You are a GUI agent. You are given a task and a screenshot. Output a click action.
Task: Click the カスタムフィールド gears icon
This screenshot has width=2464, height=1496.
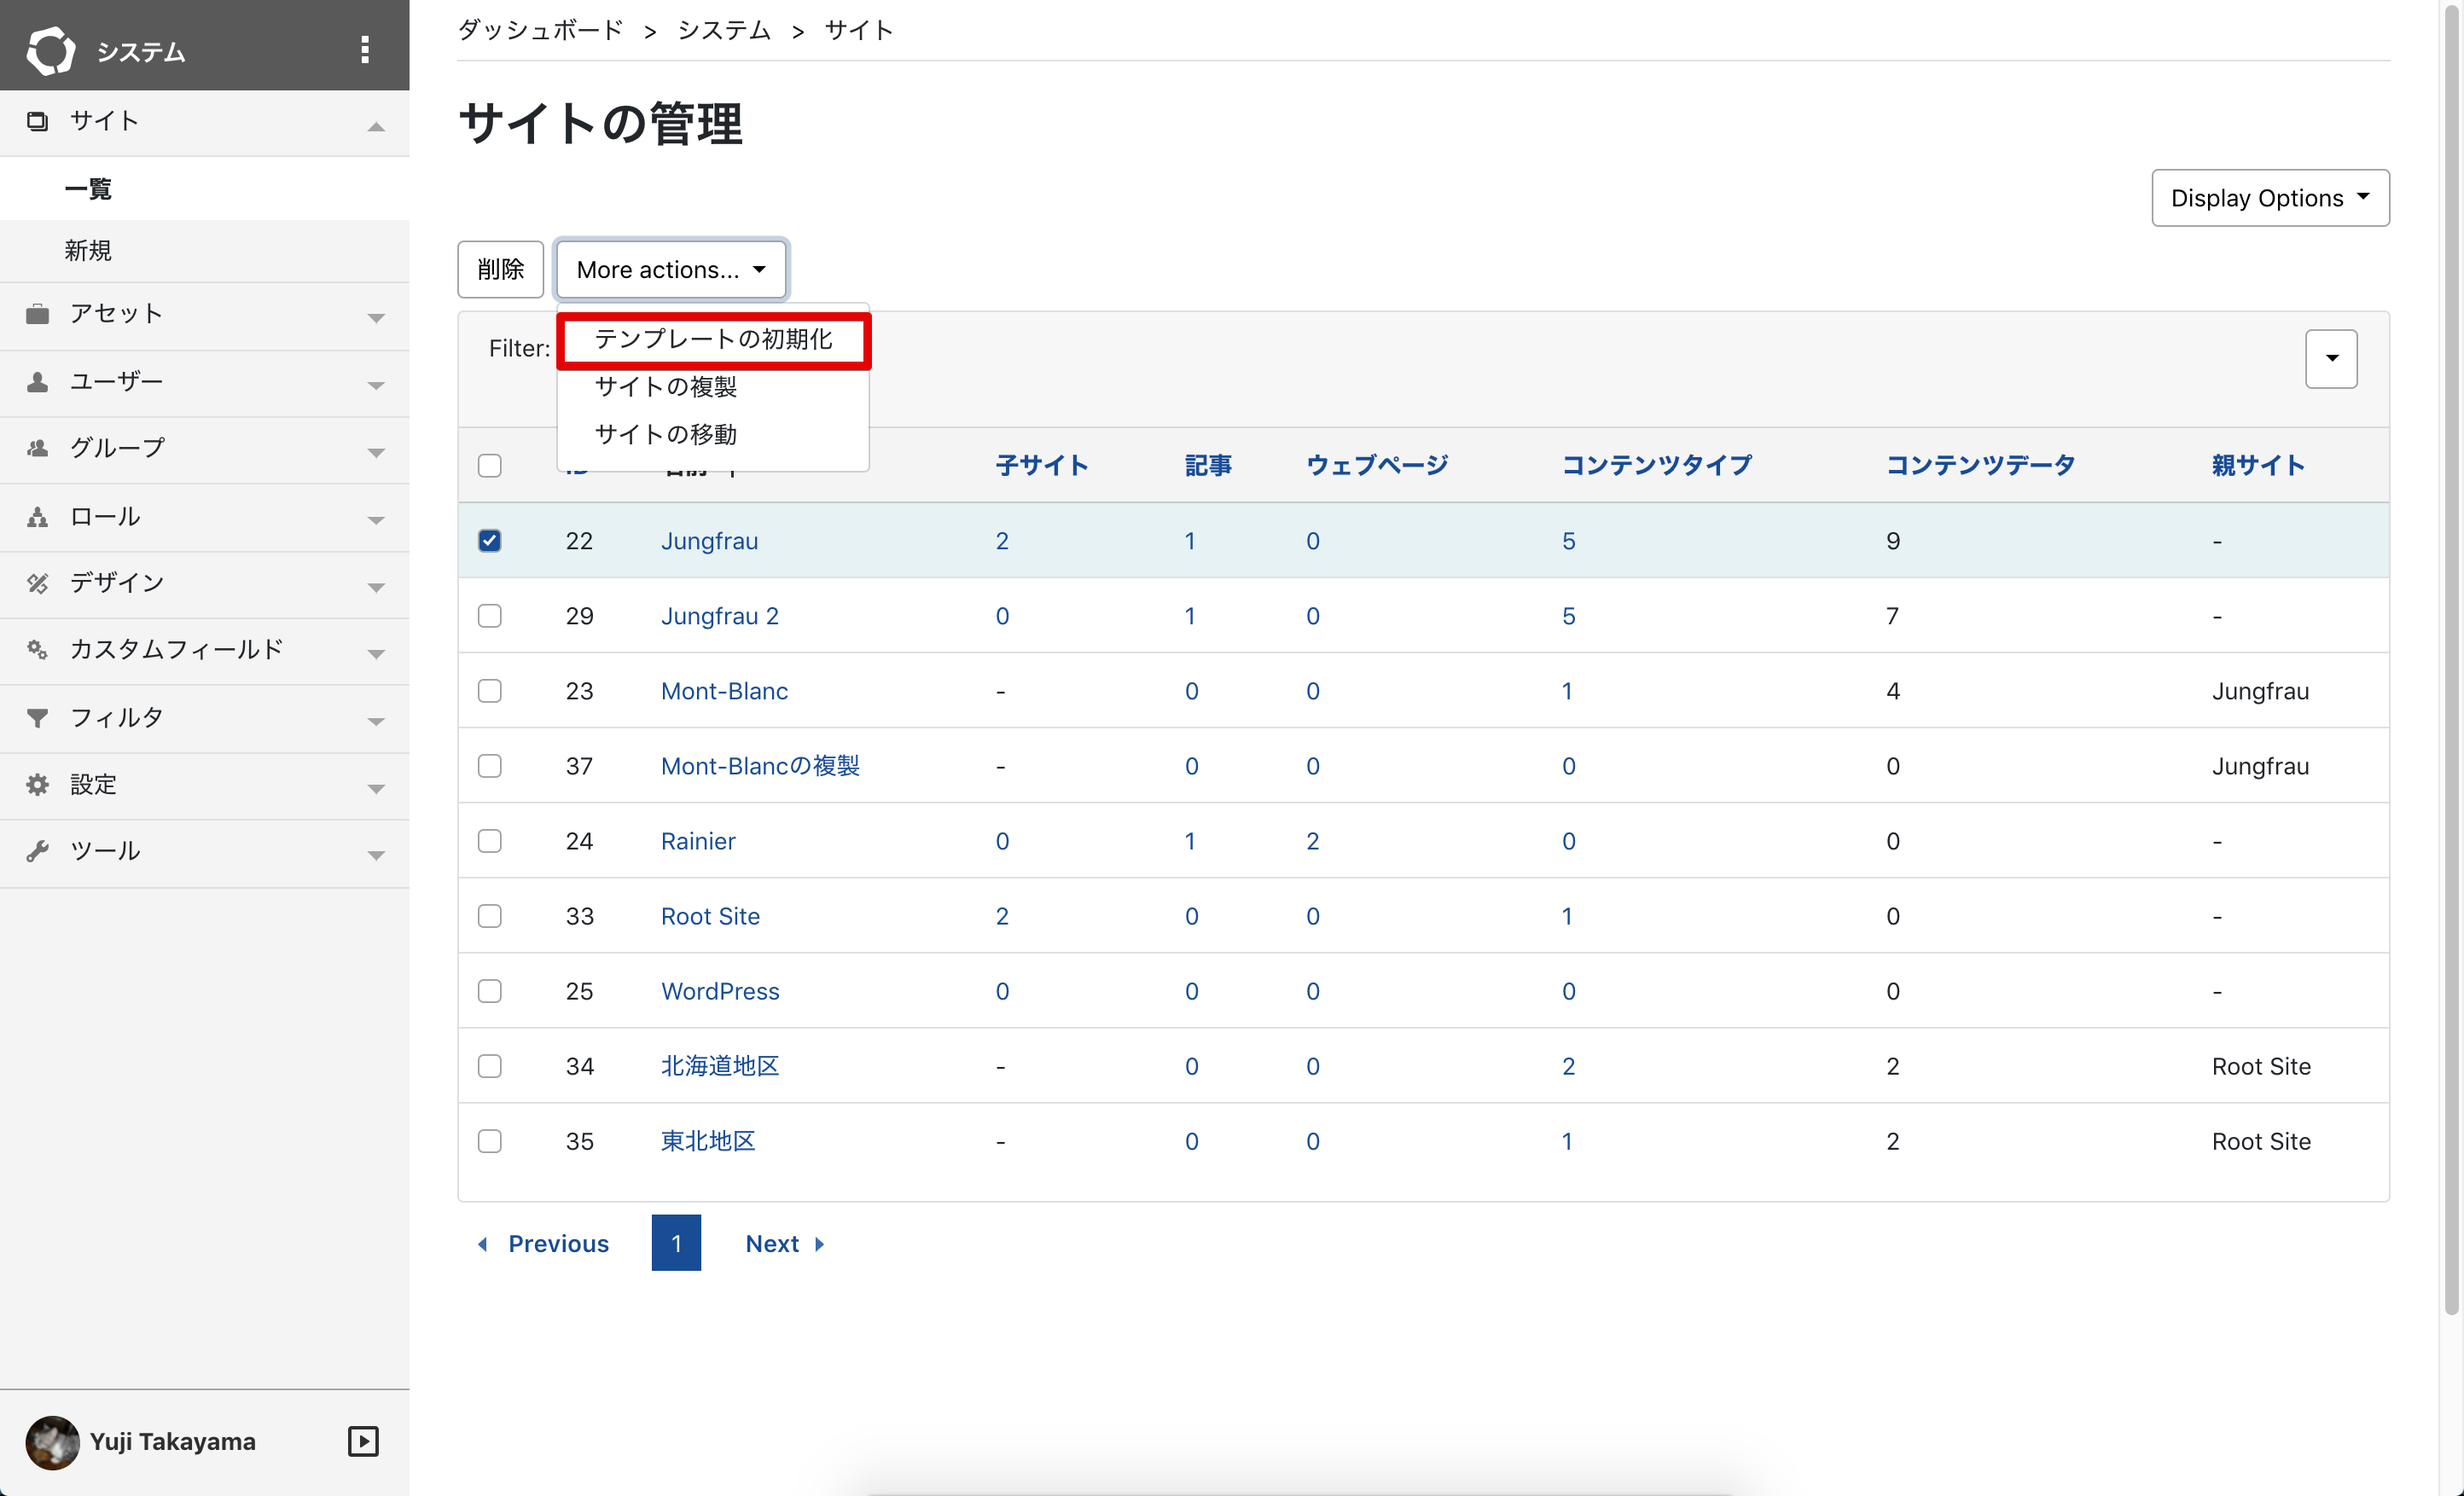pos(38,650)
